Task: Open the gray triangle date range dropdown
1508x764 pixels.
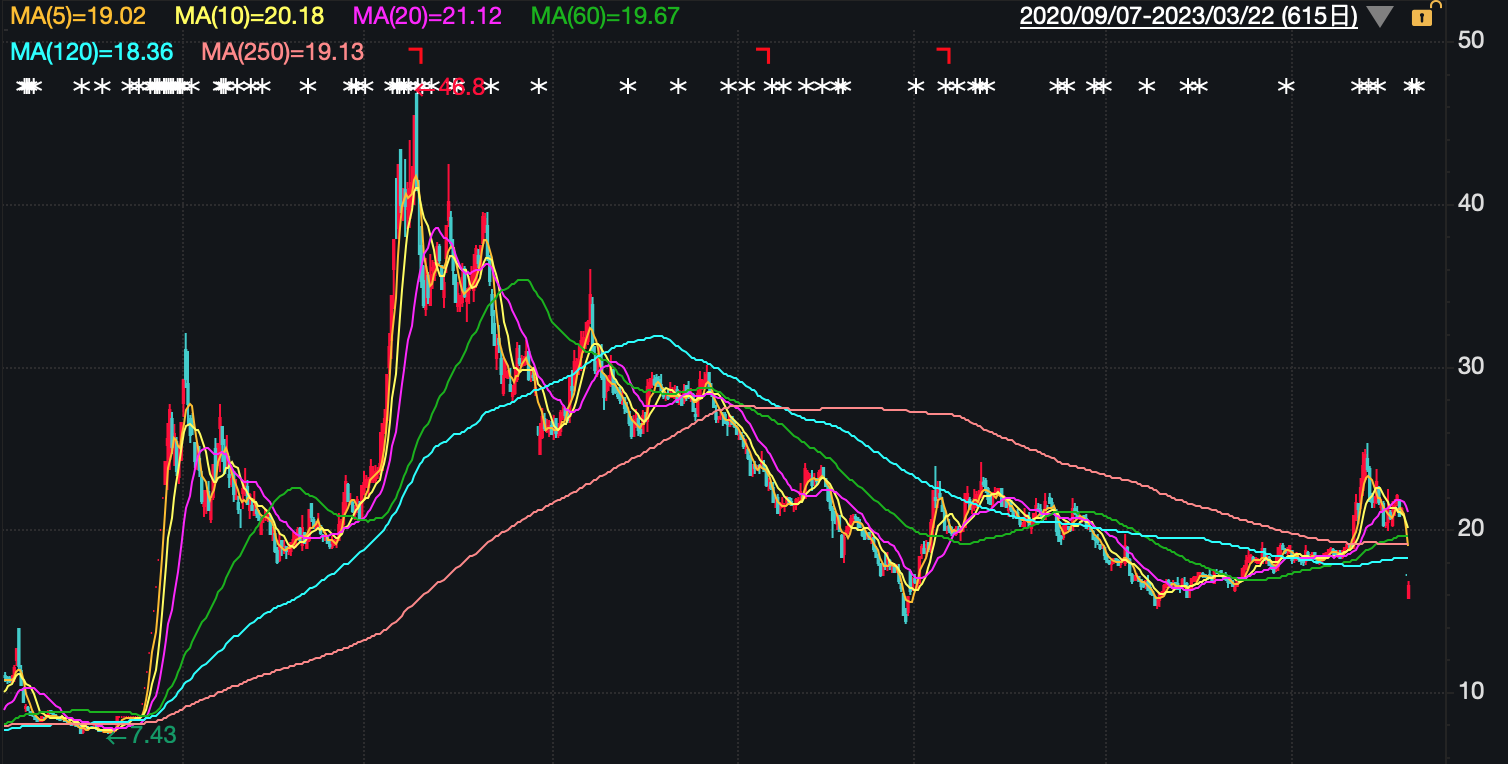Action: (1379, 17)
